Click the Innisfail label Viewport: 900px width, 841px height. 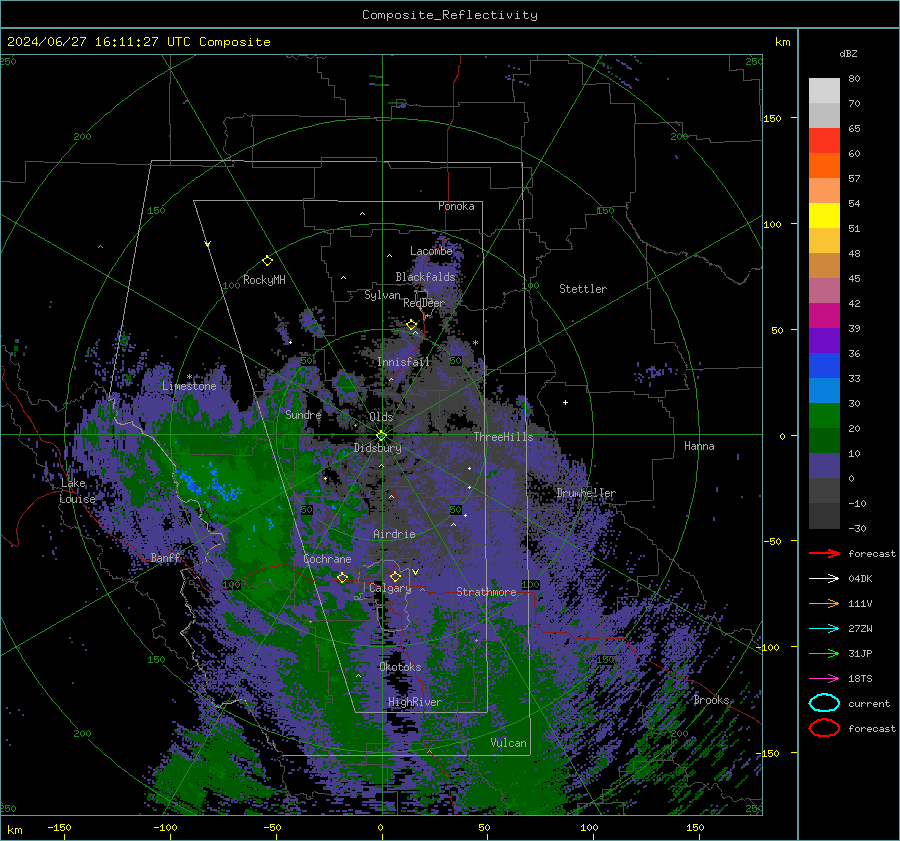tap(404, 362)
